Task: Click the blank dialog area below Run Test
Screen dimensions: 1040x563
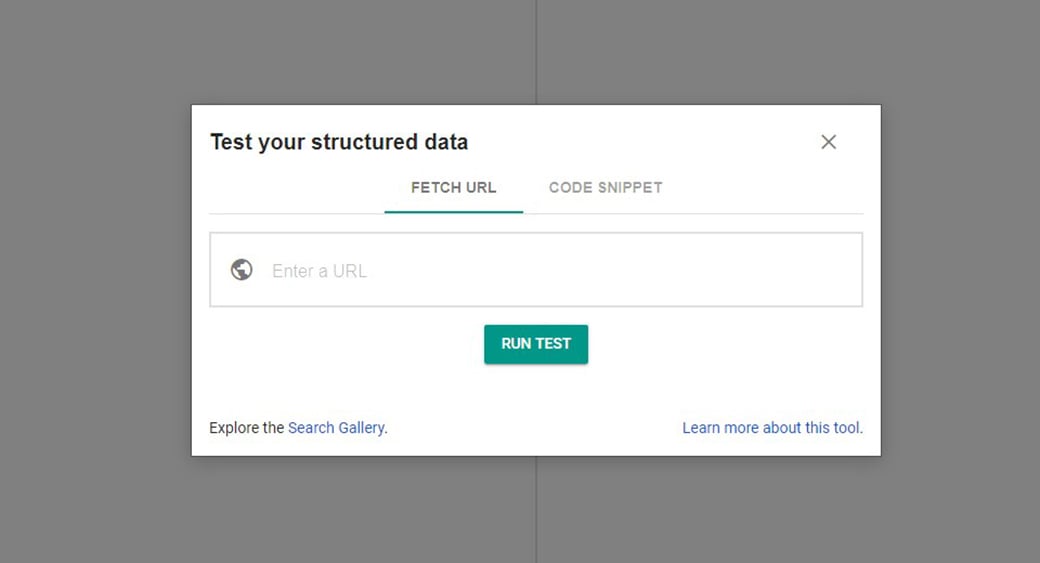Action: (536, 390)
